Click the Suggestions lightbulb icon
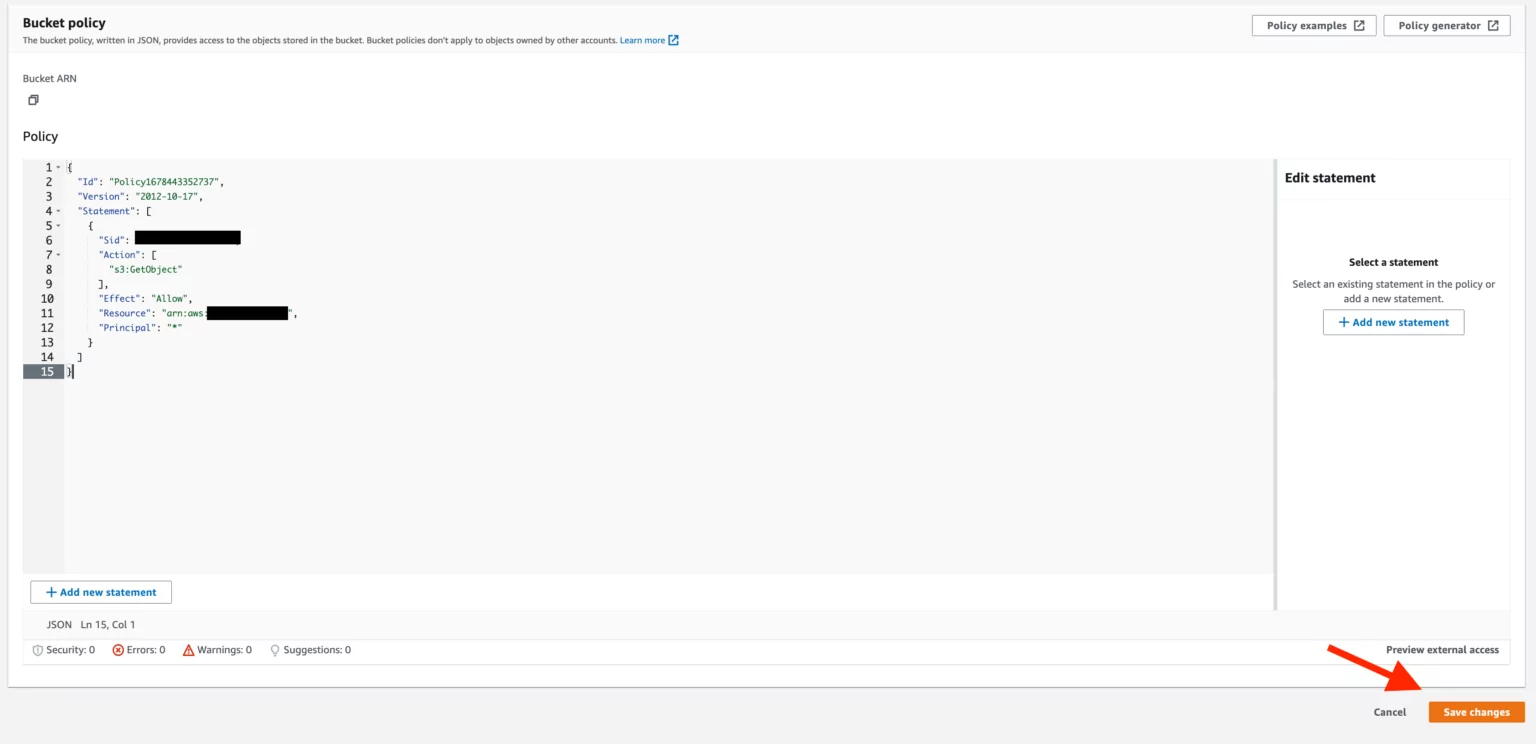The width and height of the screenshot is (1536, 744). pyautogui.click(x=274, y=650)
